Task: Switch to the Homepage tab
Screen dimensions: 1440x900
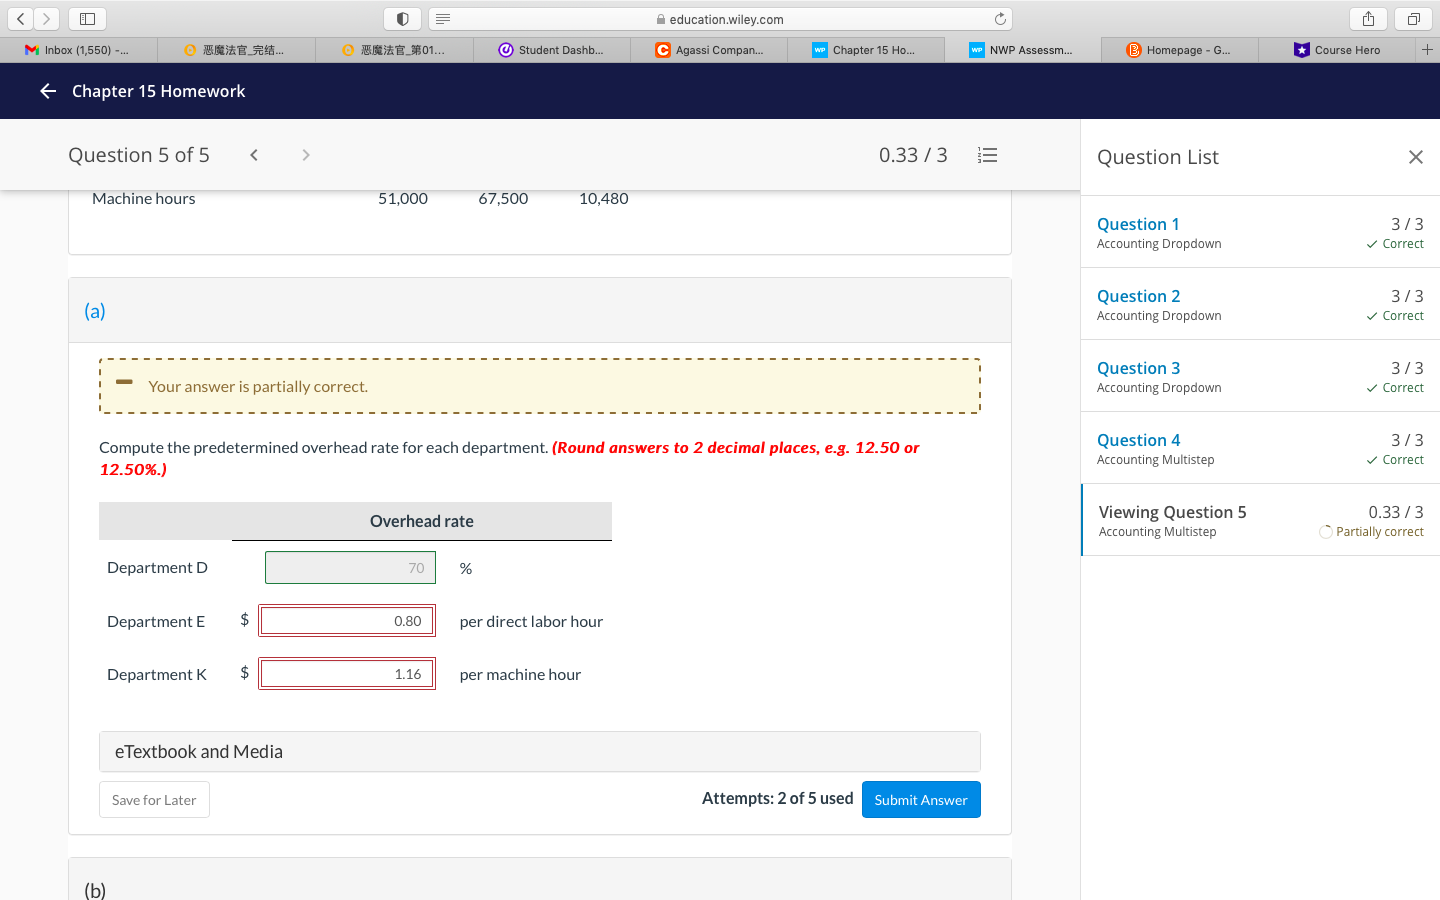Action: coord(1180,49)
